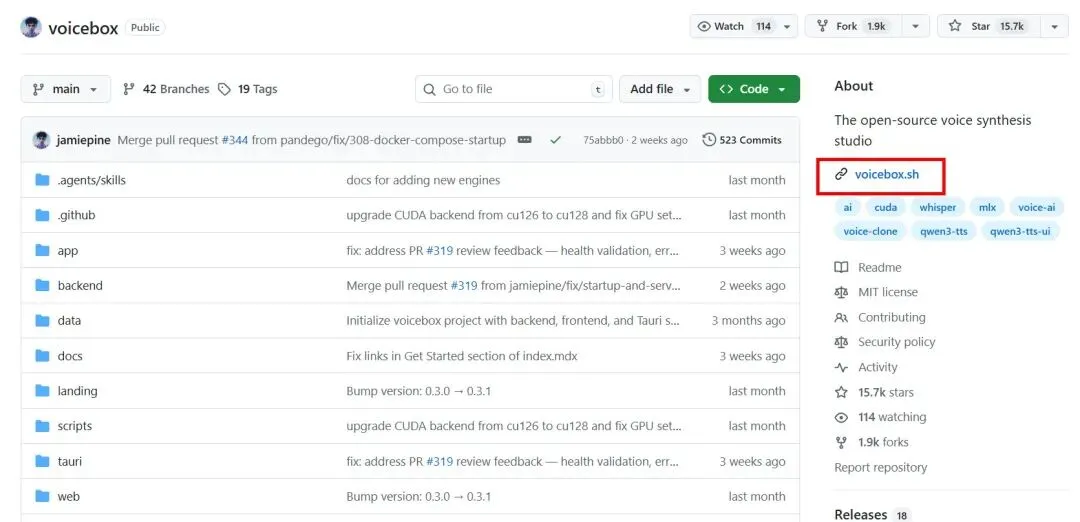Open the .github folder icon
1080x522 pixels.
pyautogui.click(x=43, y=216)
